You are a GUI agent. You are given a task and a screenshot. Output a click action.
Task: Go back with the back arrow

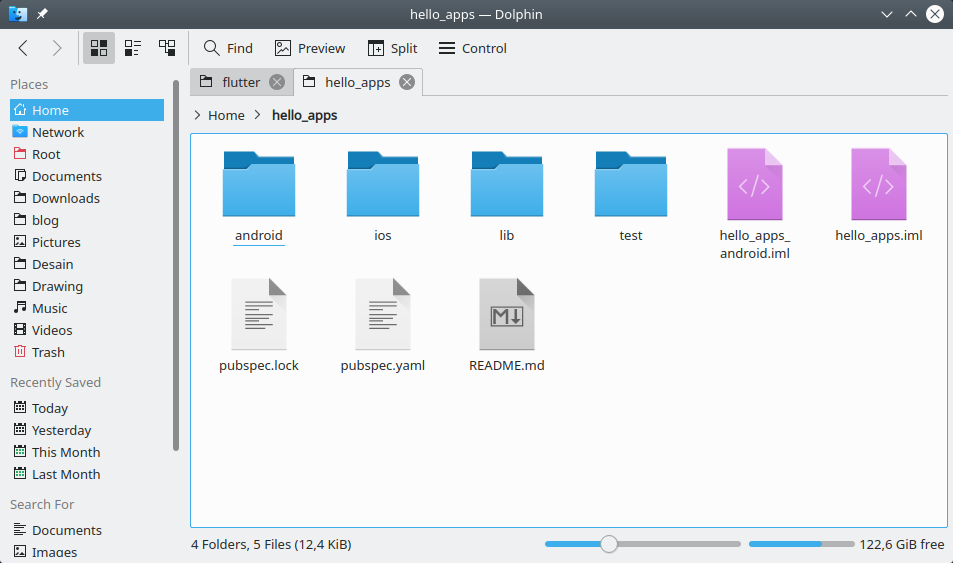(24, 48)
